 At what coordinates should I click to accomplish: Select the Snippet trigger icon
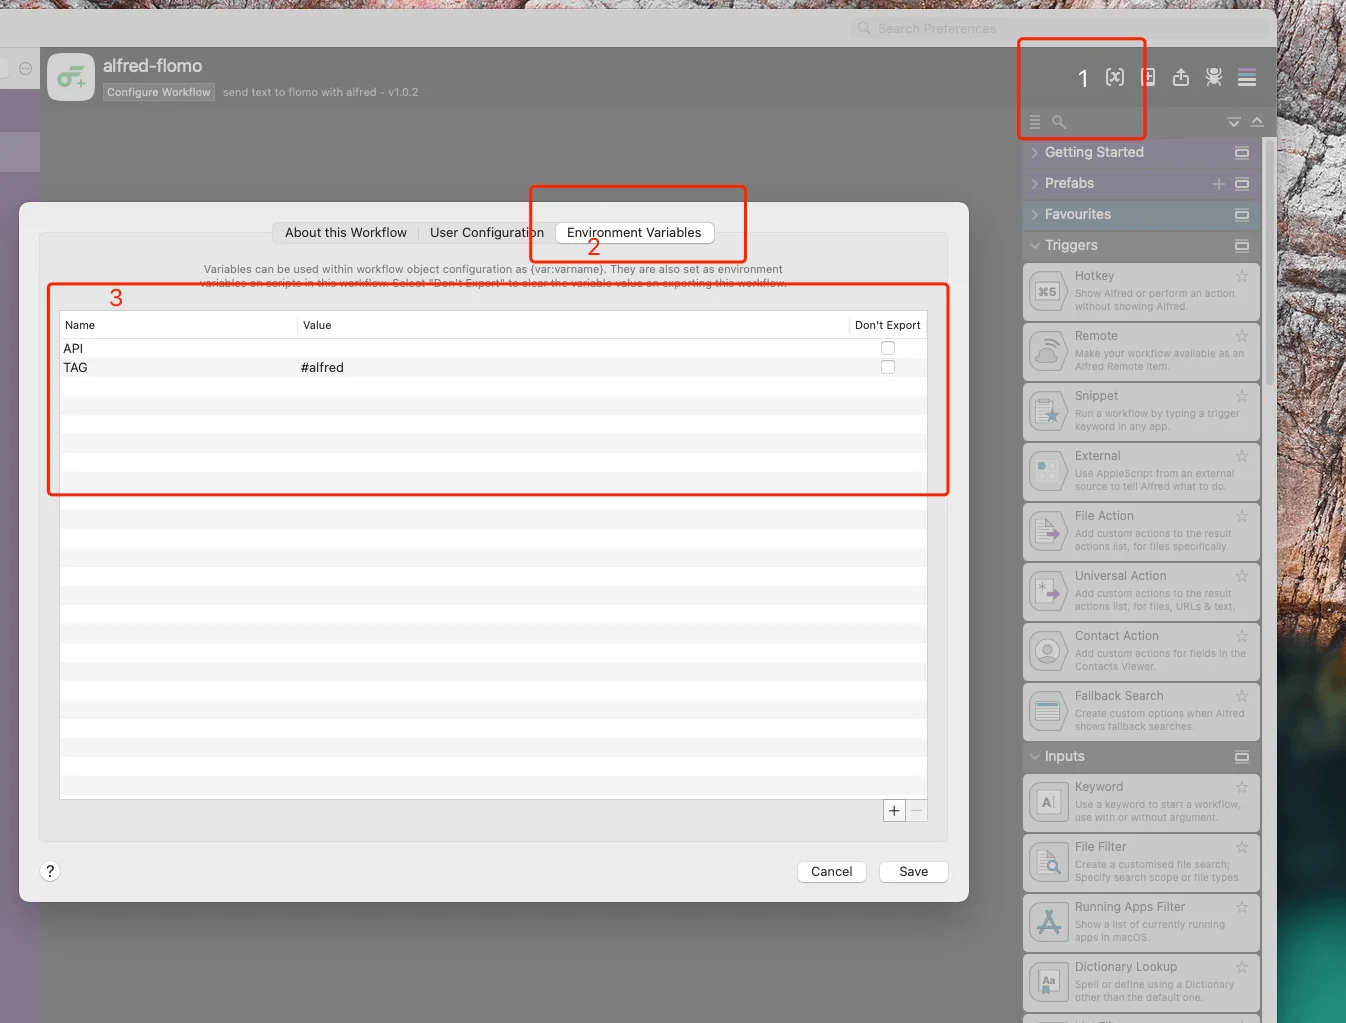point(1047,411)
